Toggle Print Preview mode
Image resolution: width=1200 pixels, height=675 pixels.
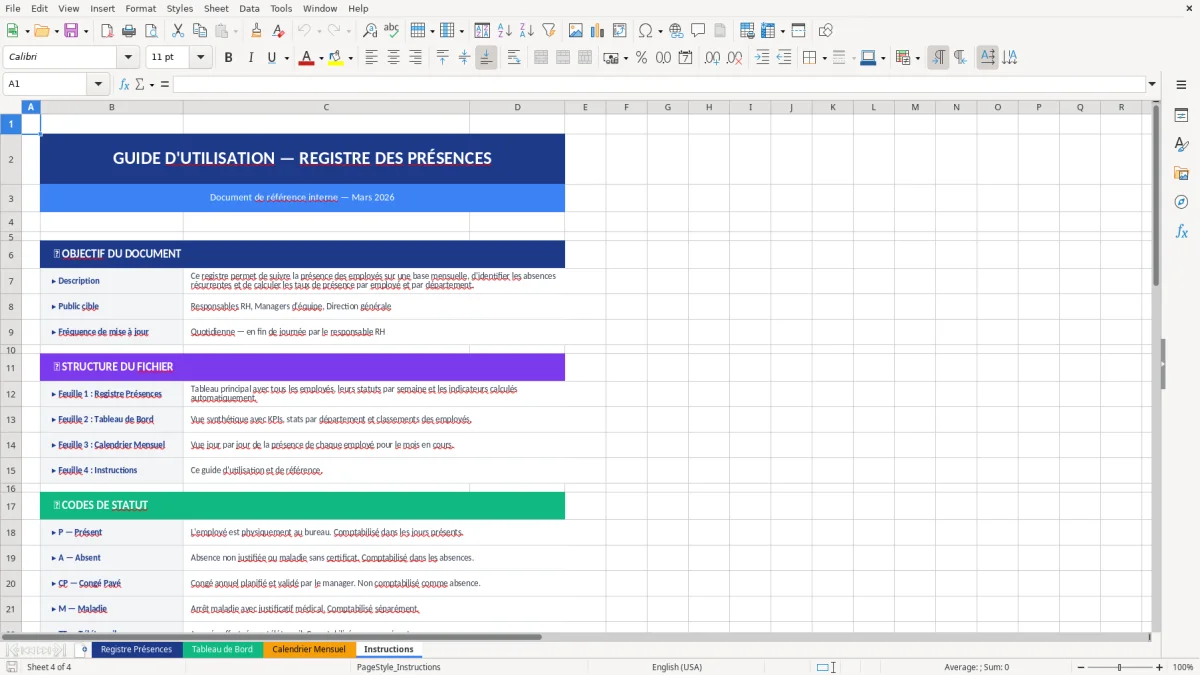click(149, 31)
